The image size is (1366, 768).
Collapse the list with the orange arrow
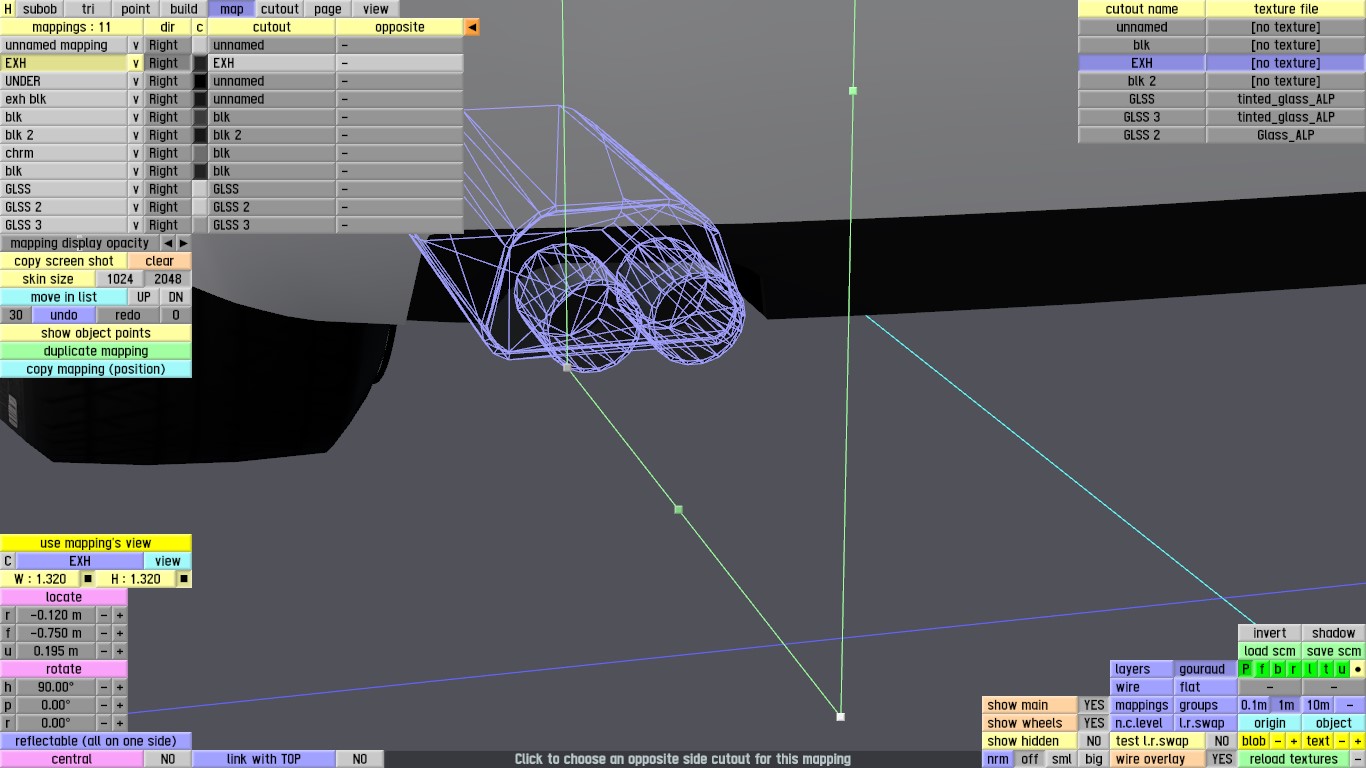[472, 27]
